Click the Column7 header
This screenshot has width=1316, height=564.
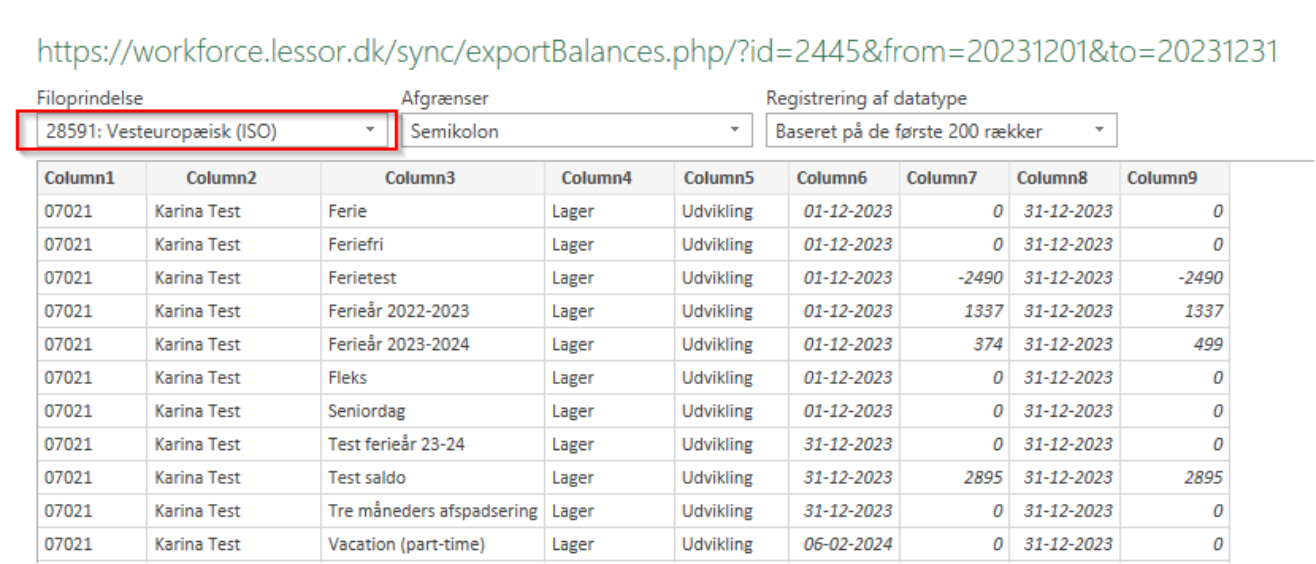942,178
